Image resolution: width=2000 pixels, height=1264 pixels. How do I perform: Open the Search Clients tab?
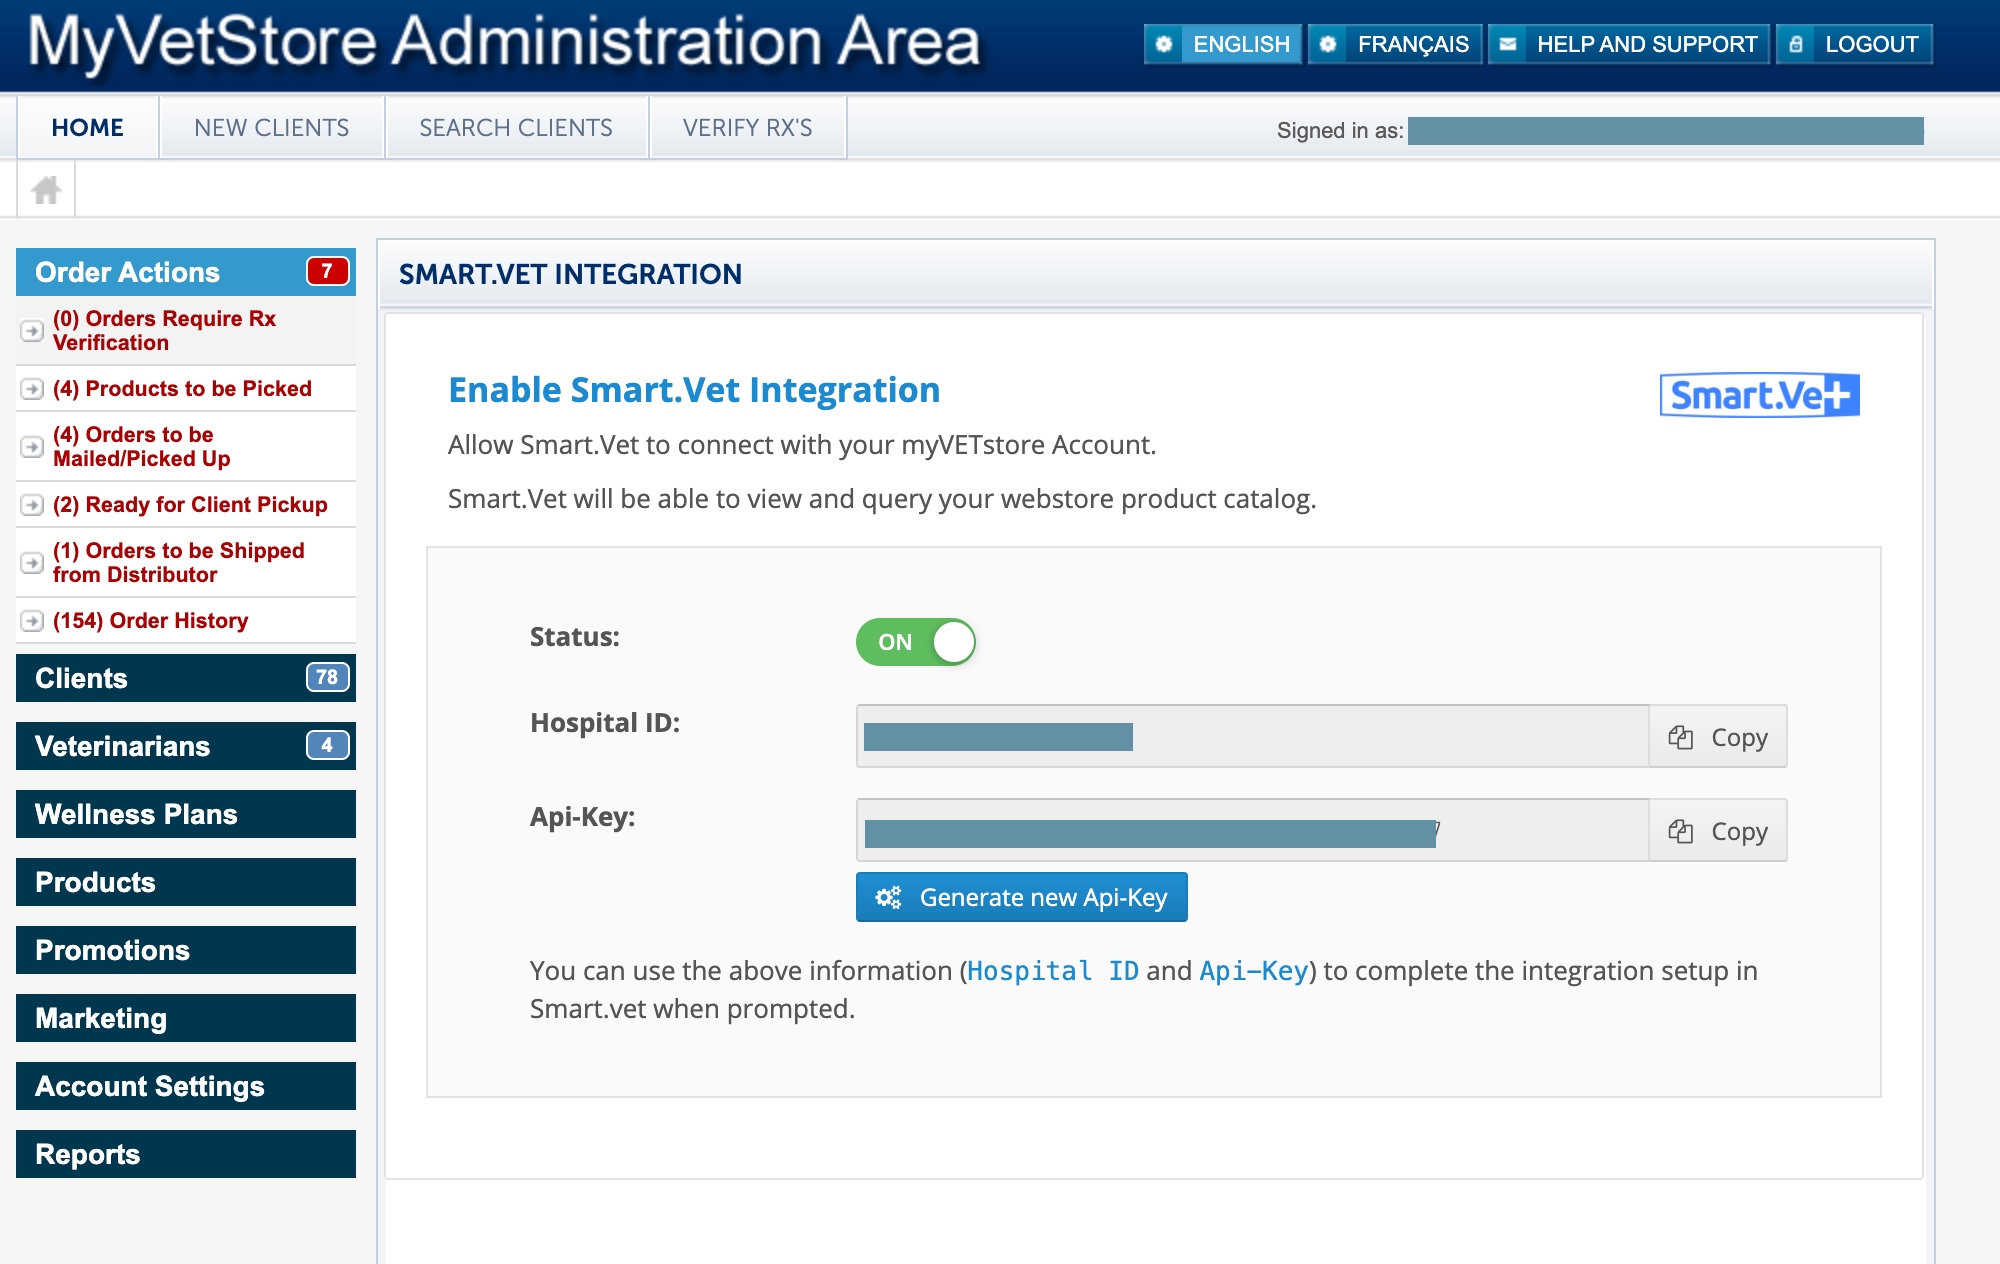pyautogui.click(x=516, y=128)
